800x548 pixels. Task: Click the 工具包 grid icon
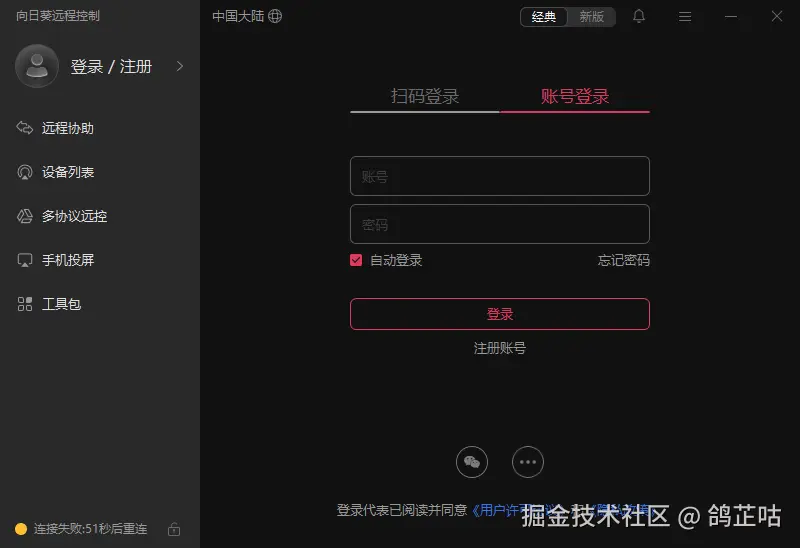pyautogui.click(x=24, y=304)
